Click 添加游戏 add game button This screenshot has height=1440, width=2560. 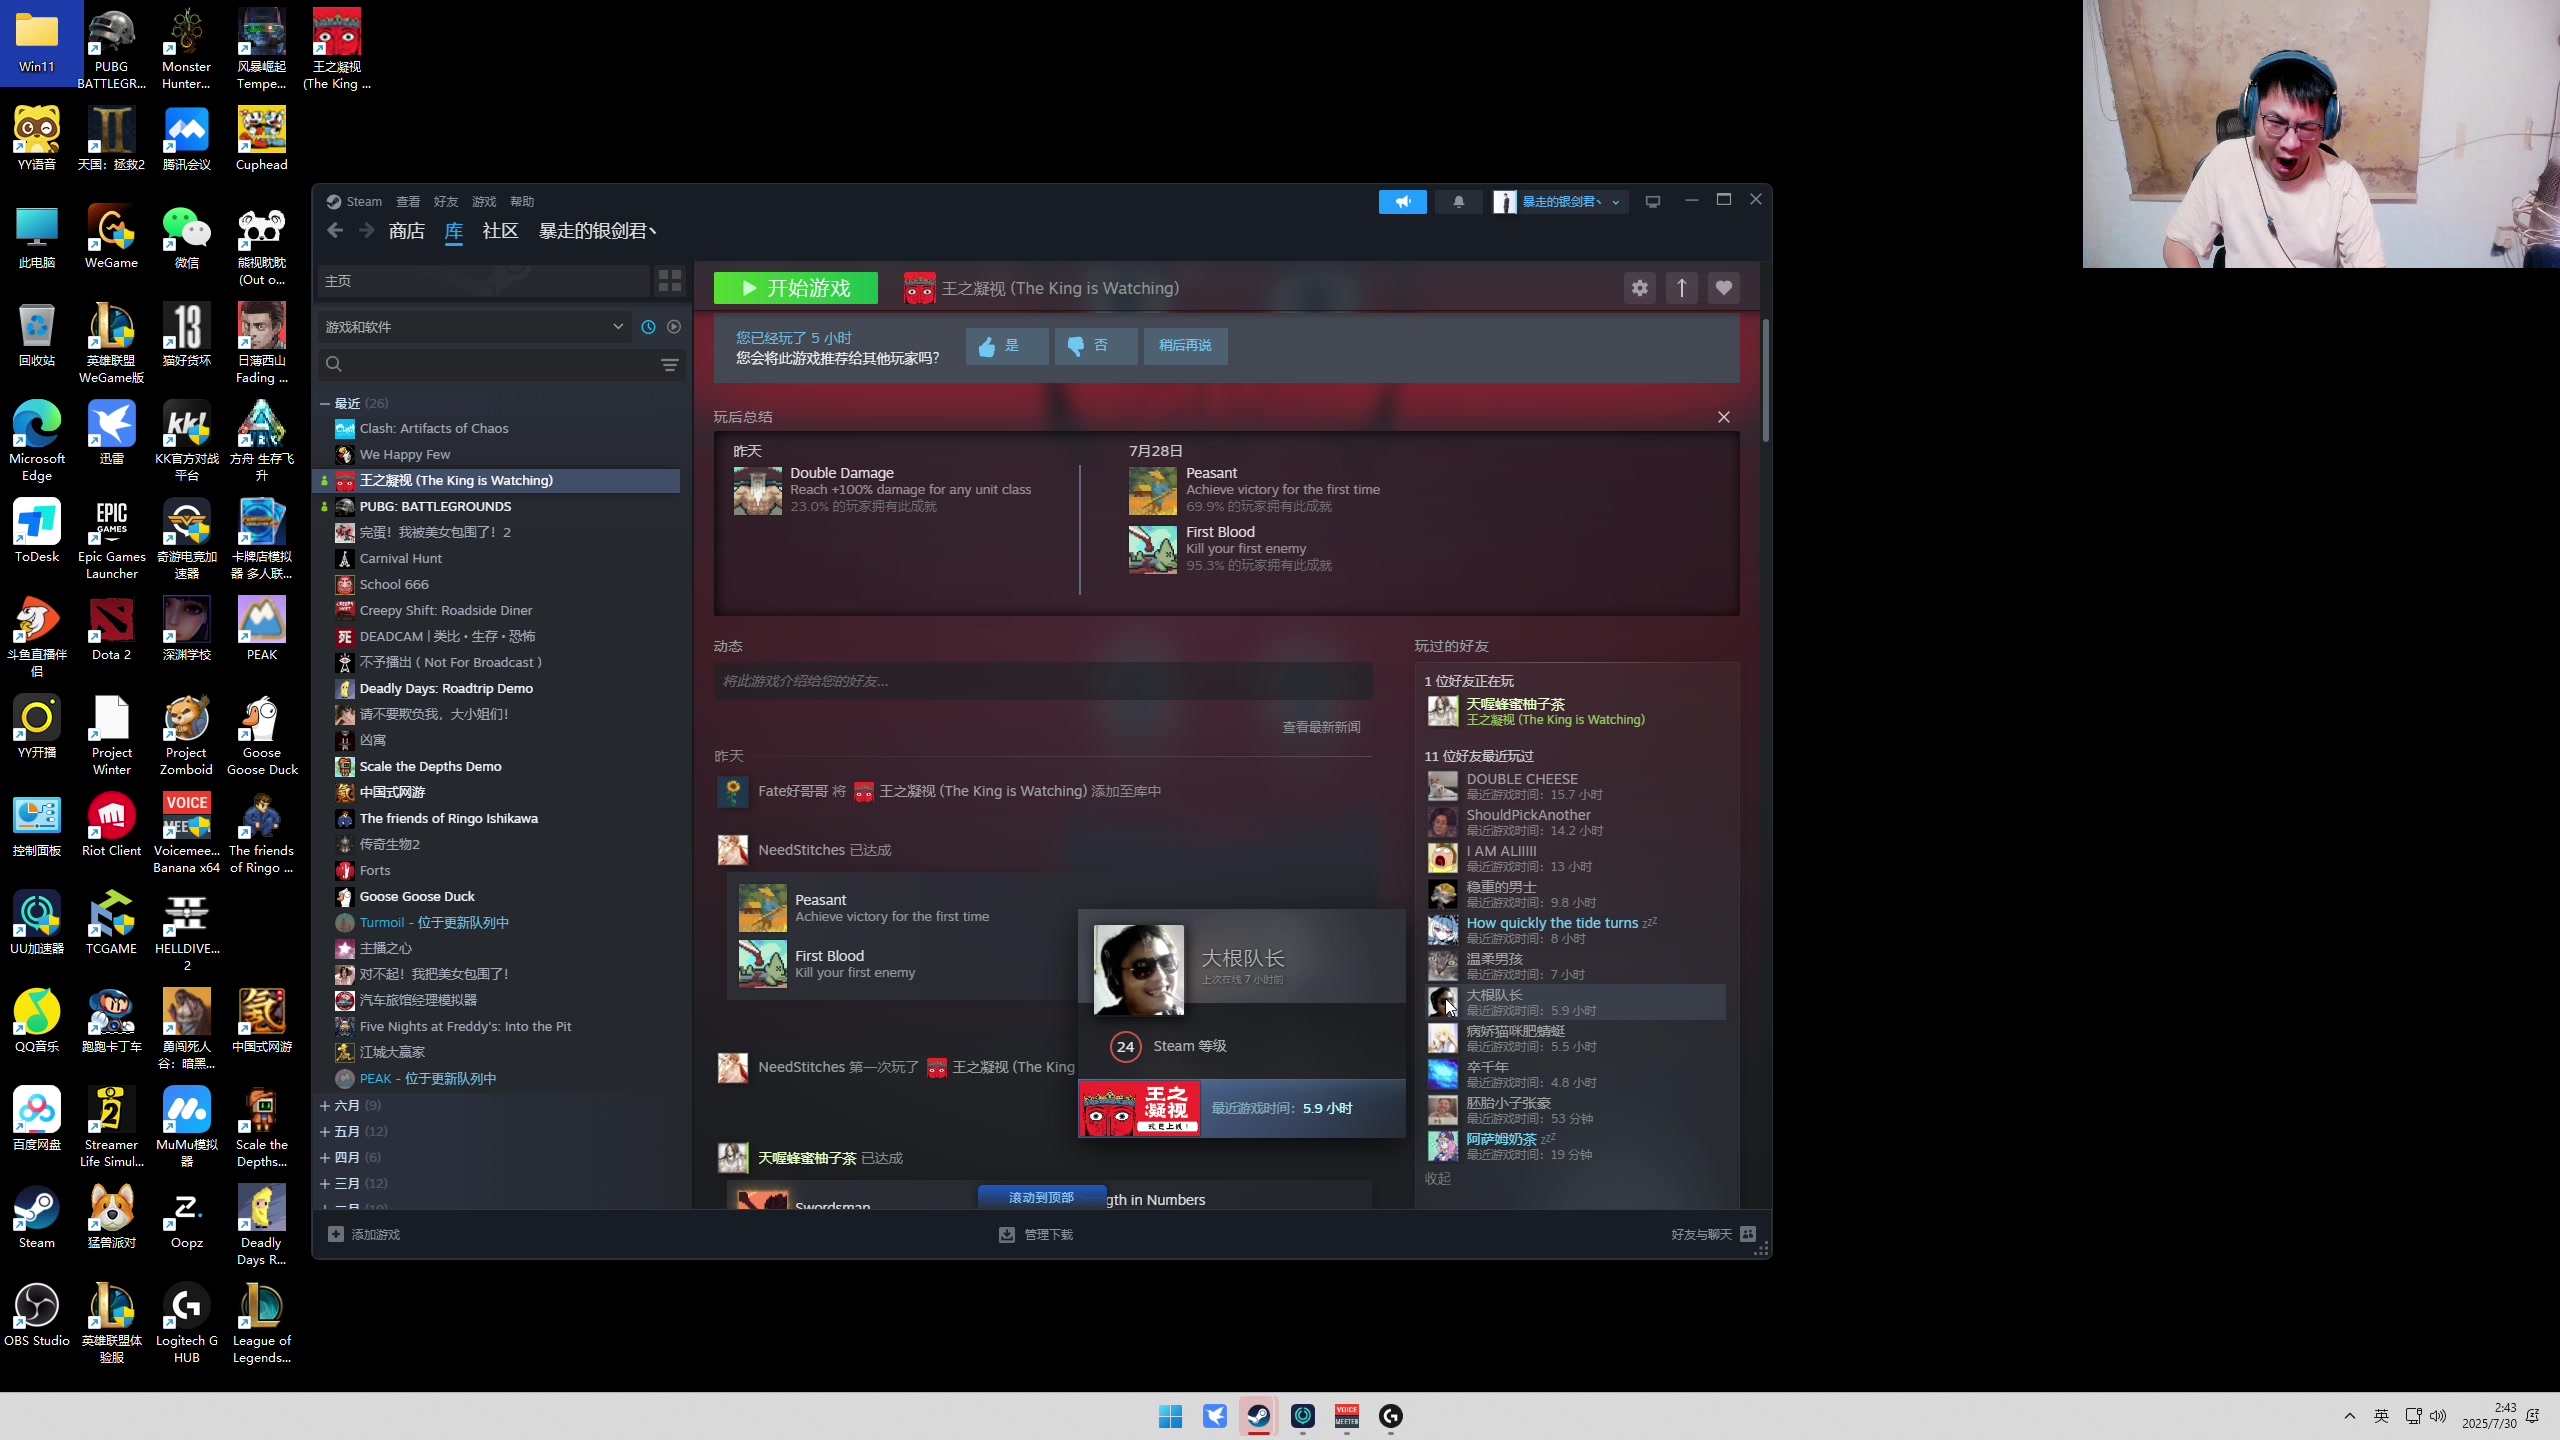(x=364, y=1235)
